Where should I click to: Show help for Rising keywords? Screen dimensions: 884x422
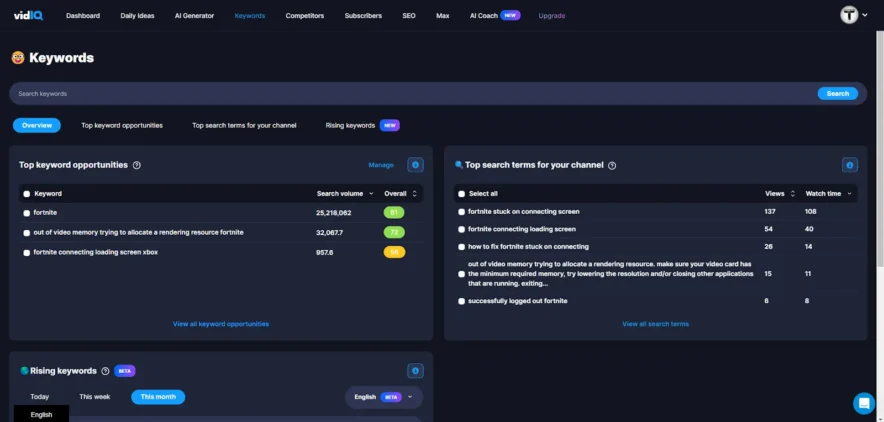point(105,371)
